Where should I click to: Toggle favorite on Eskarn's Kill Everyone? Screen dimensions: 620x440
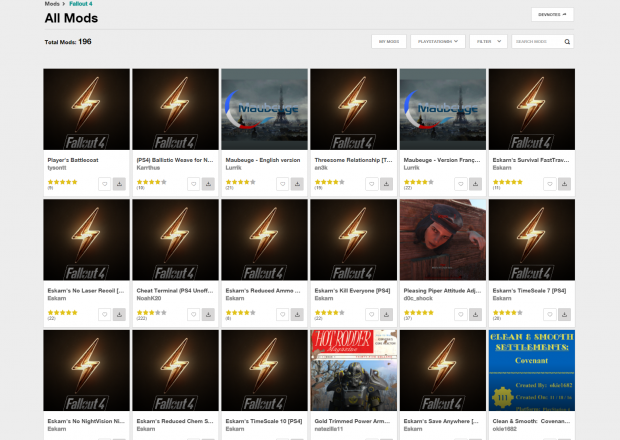372,314
